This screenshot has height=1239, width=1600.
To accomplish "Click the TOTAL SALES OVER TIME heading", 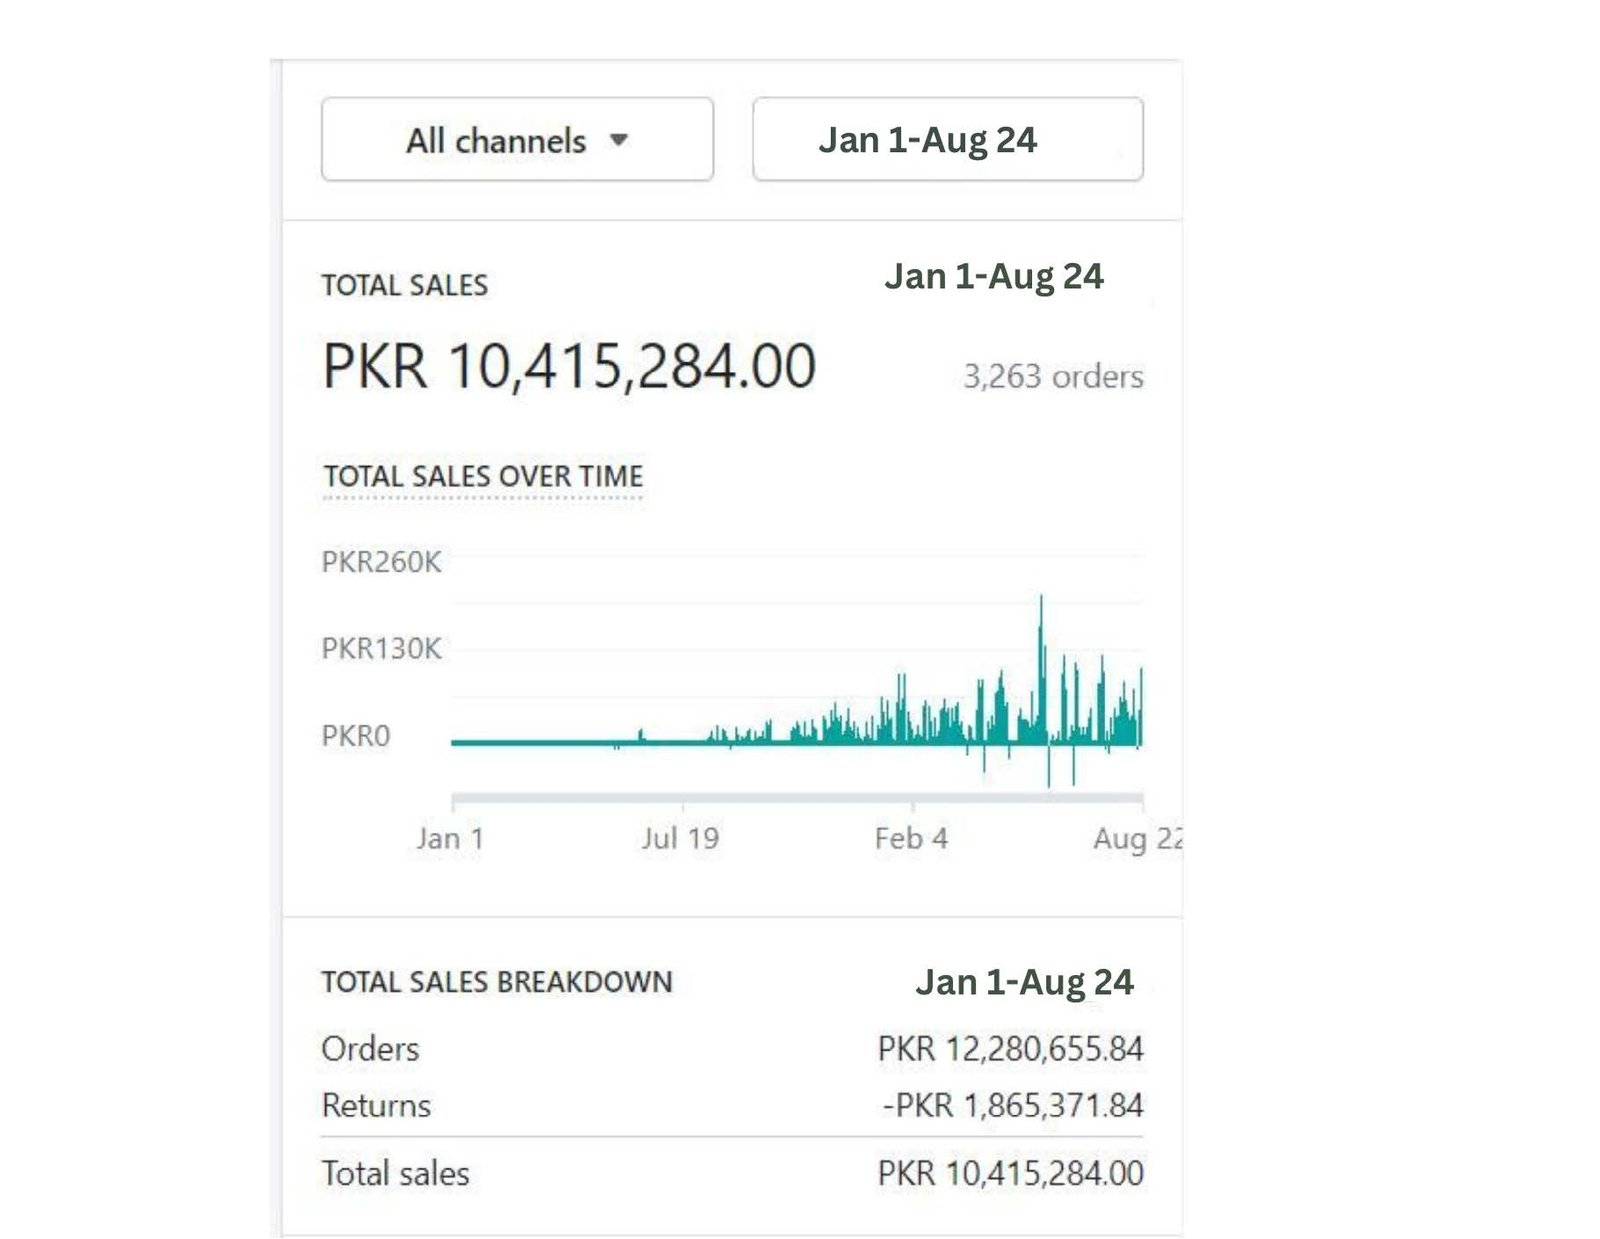I will coord(483,476).
